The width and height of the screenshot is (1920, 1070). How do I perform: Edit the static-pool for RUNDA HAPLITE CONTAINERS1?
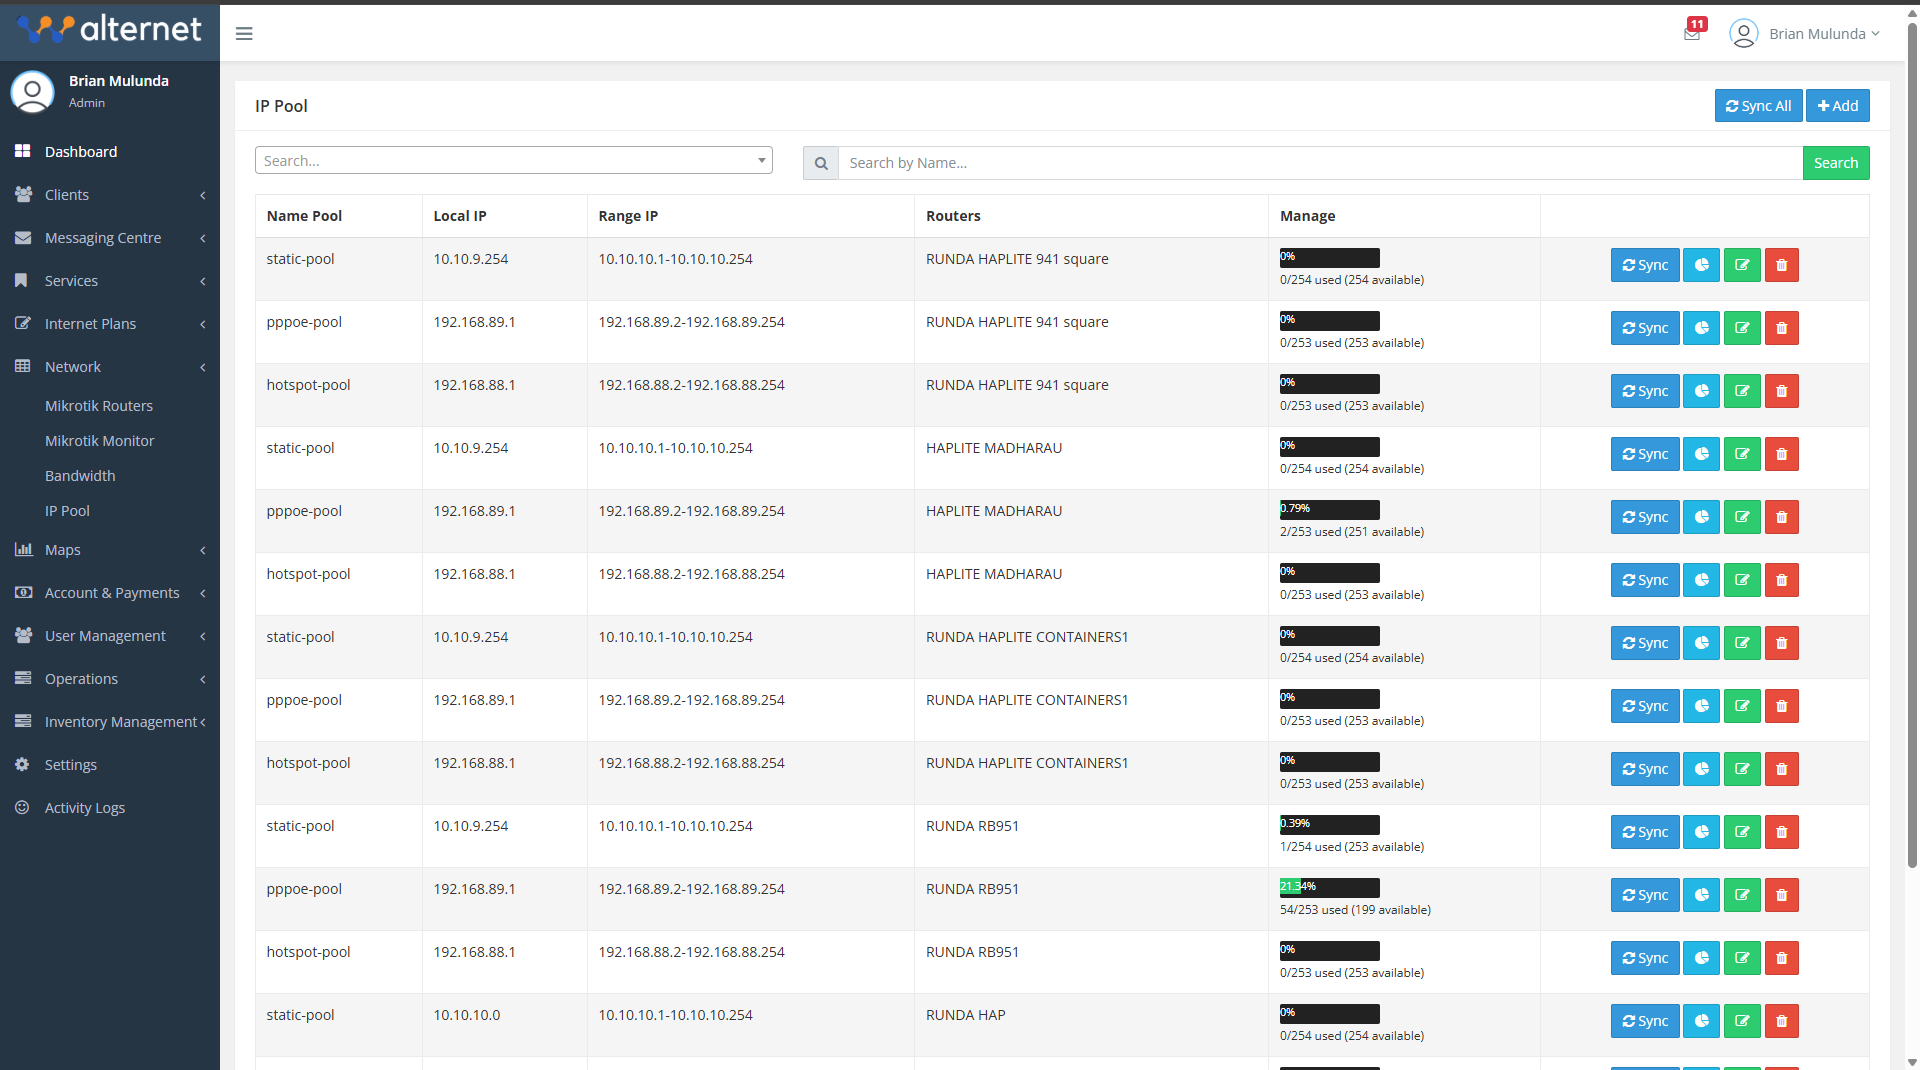point(1741,643)
